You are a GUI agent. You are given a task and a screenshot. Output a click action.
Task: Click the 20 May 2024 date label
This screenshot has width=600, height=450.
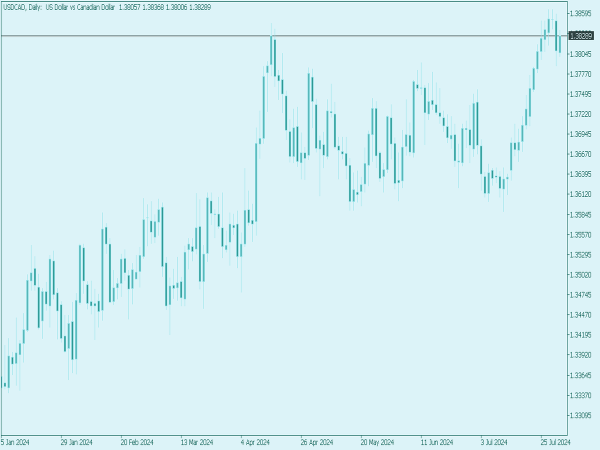[377, 442]
